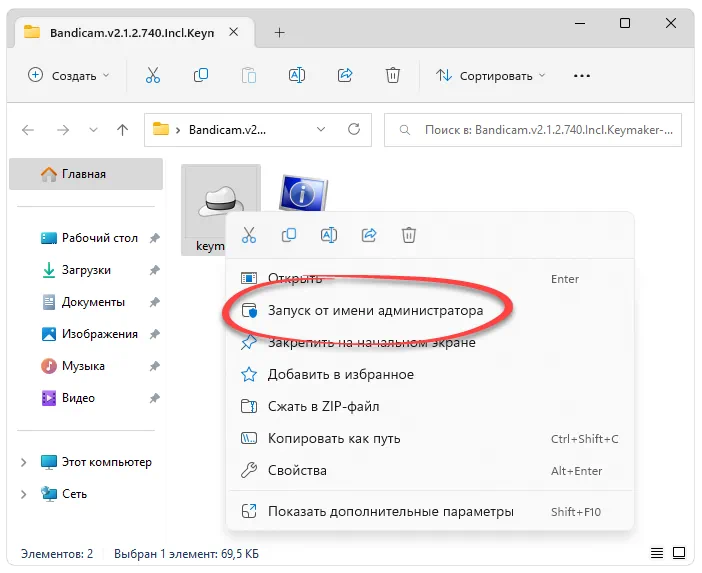Go up one folder level
This screenshot has width=702, height=573.
[122, 130]
